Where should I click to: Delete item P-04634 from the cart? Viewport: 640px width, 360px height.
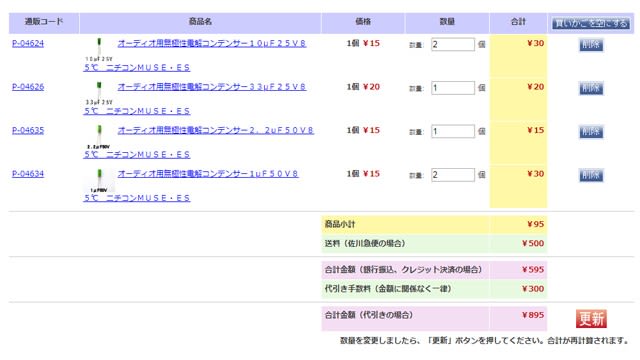tap(591, 175)
